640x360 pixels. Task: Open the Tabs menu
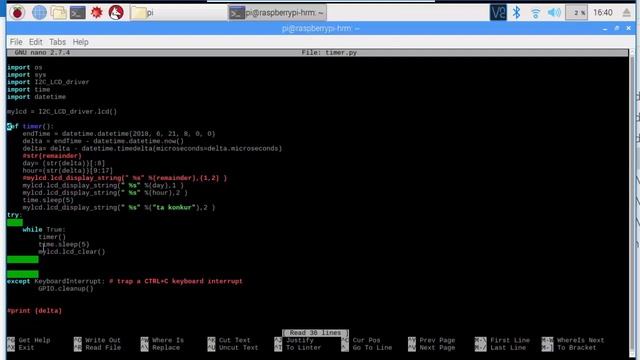click(58, 42)
